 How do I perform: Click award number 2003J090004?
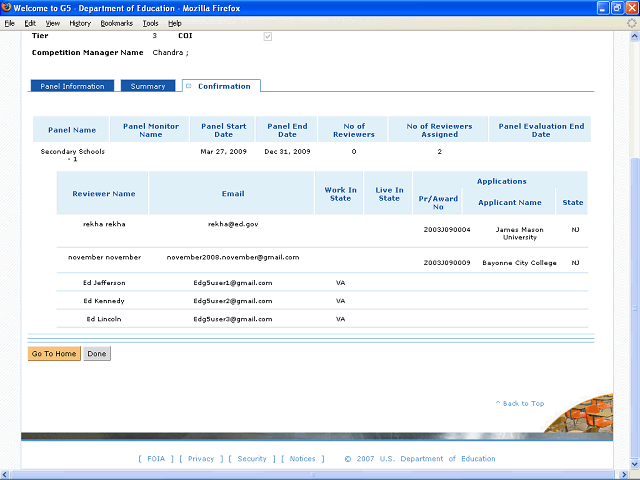pos(447,229)
